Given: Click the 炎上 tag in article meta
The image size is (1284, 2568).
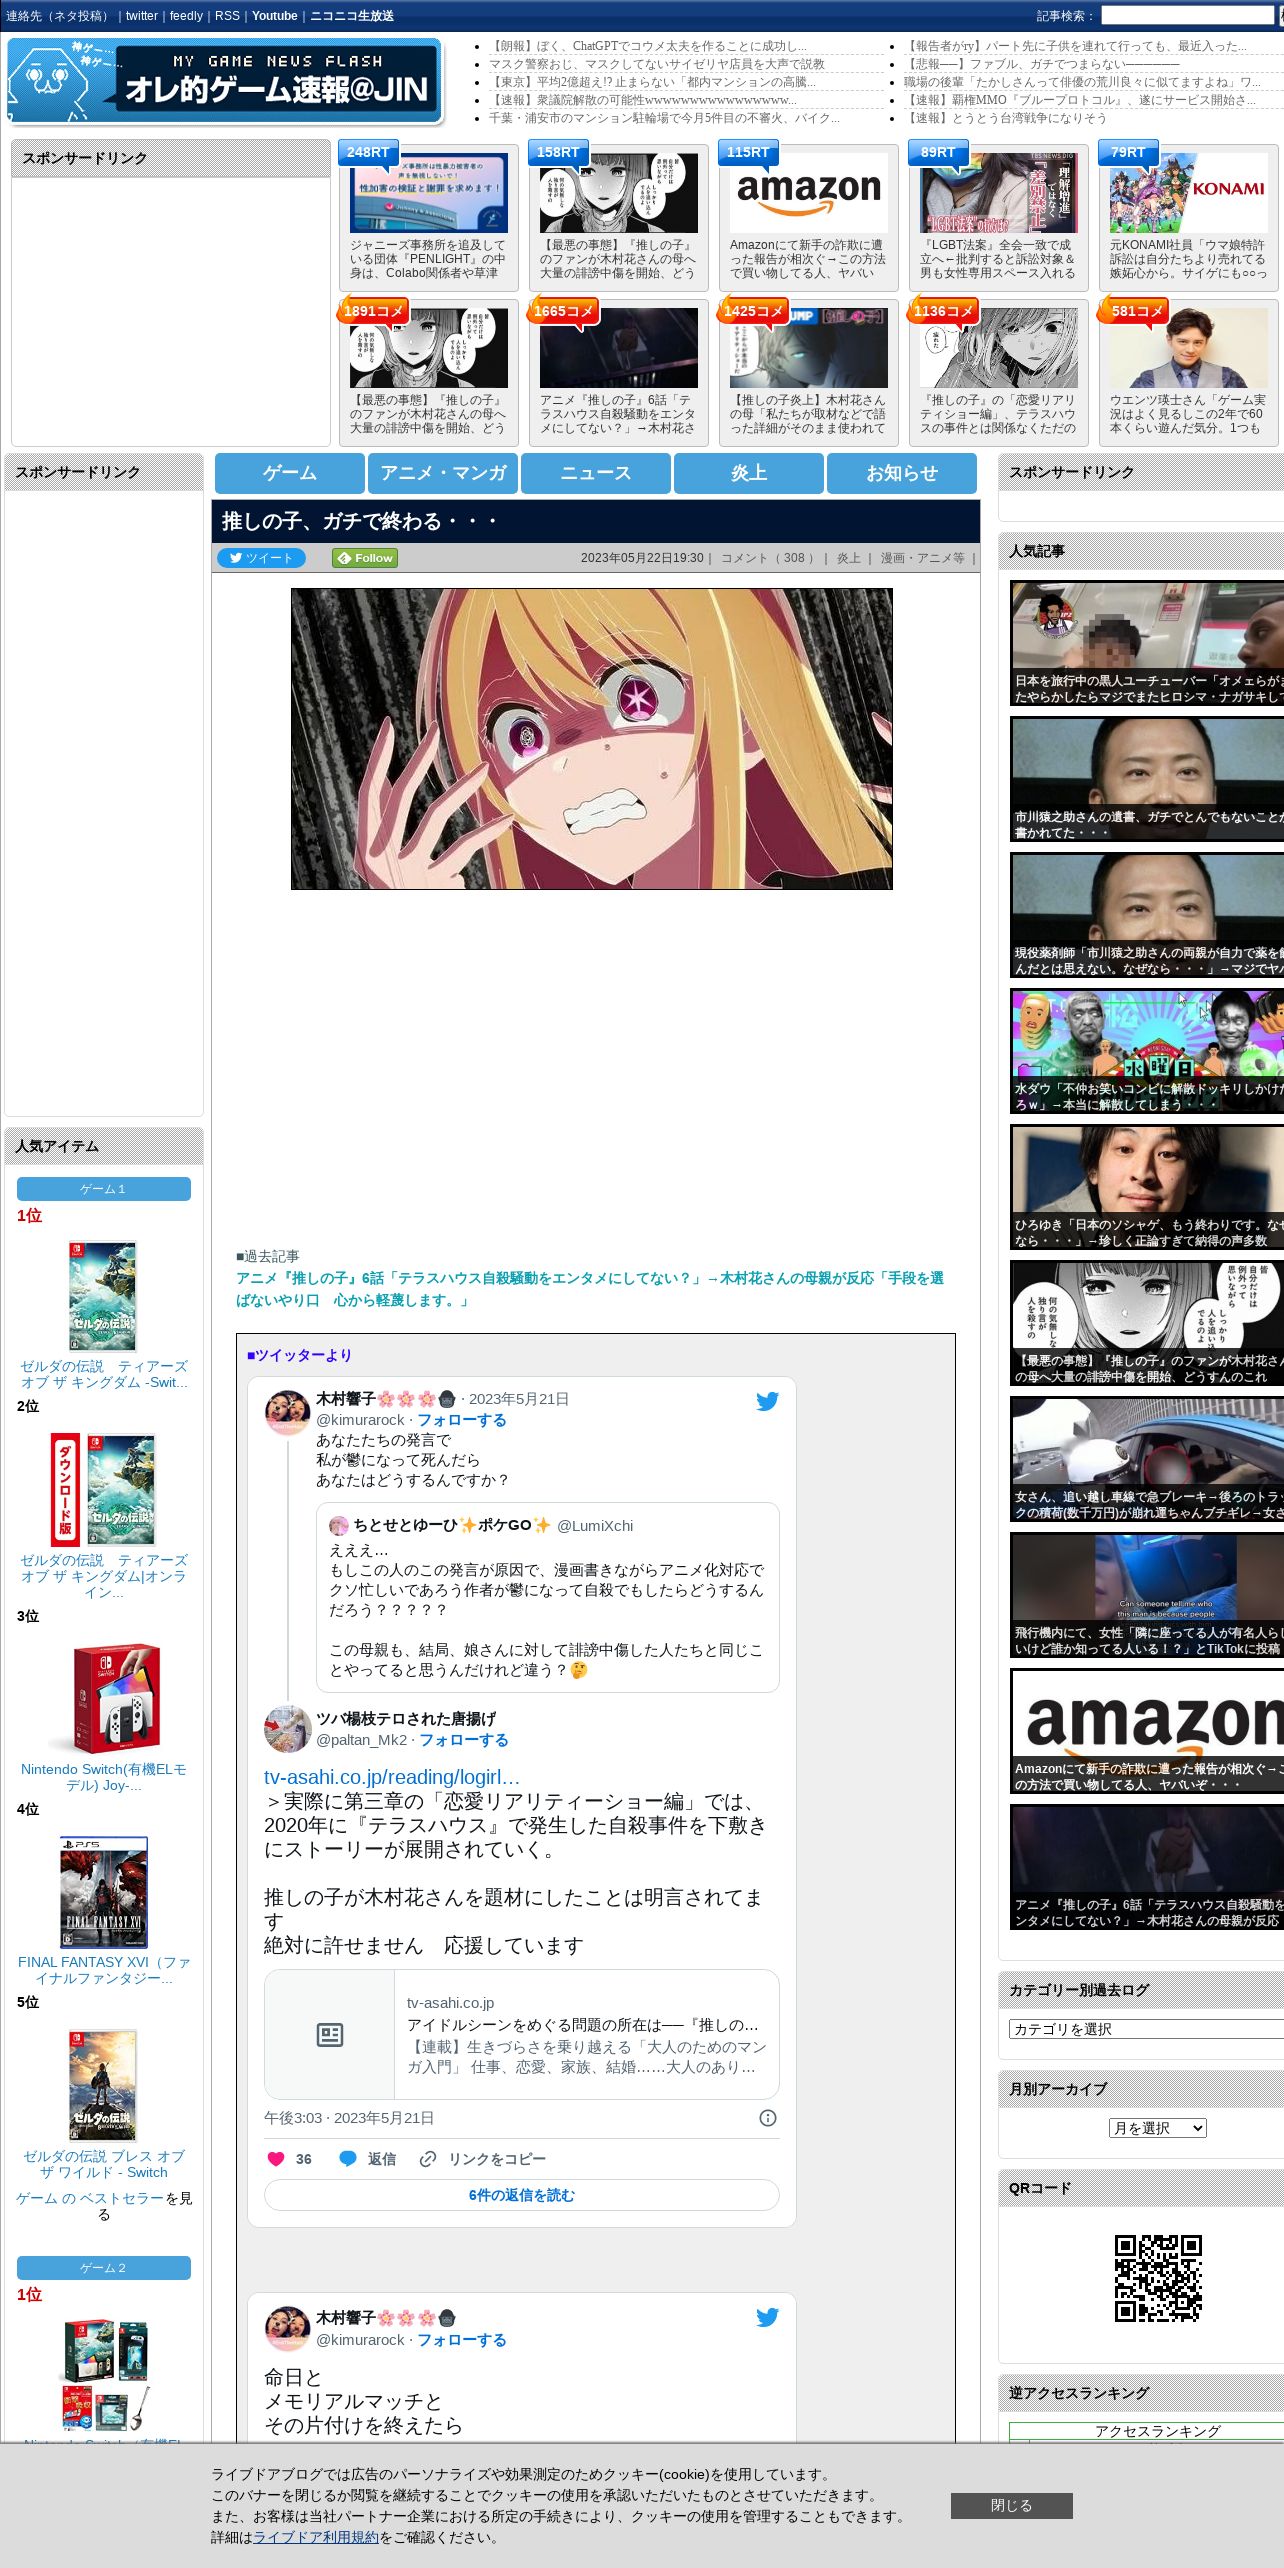Looking at the screenshot, I should point(848,558).
